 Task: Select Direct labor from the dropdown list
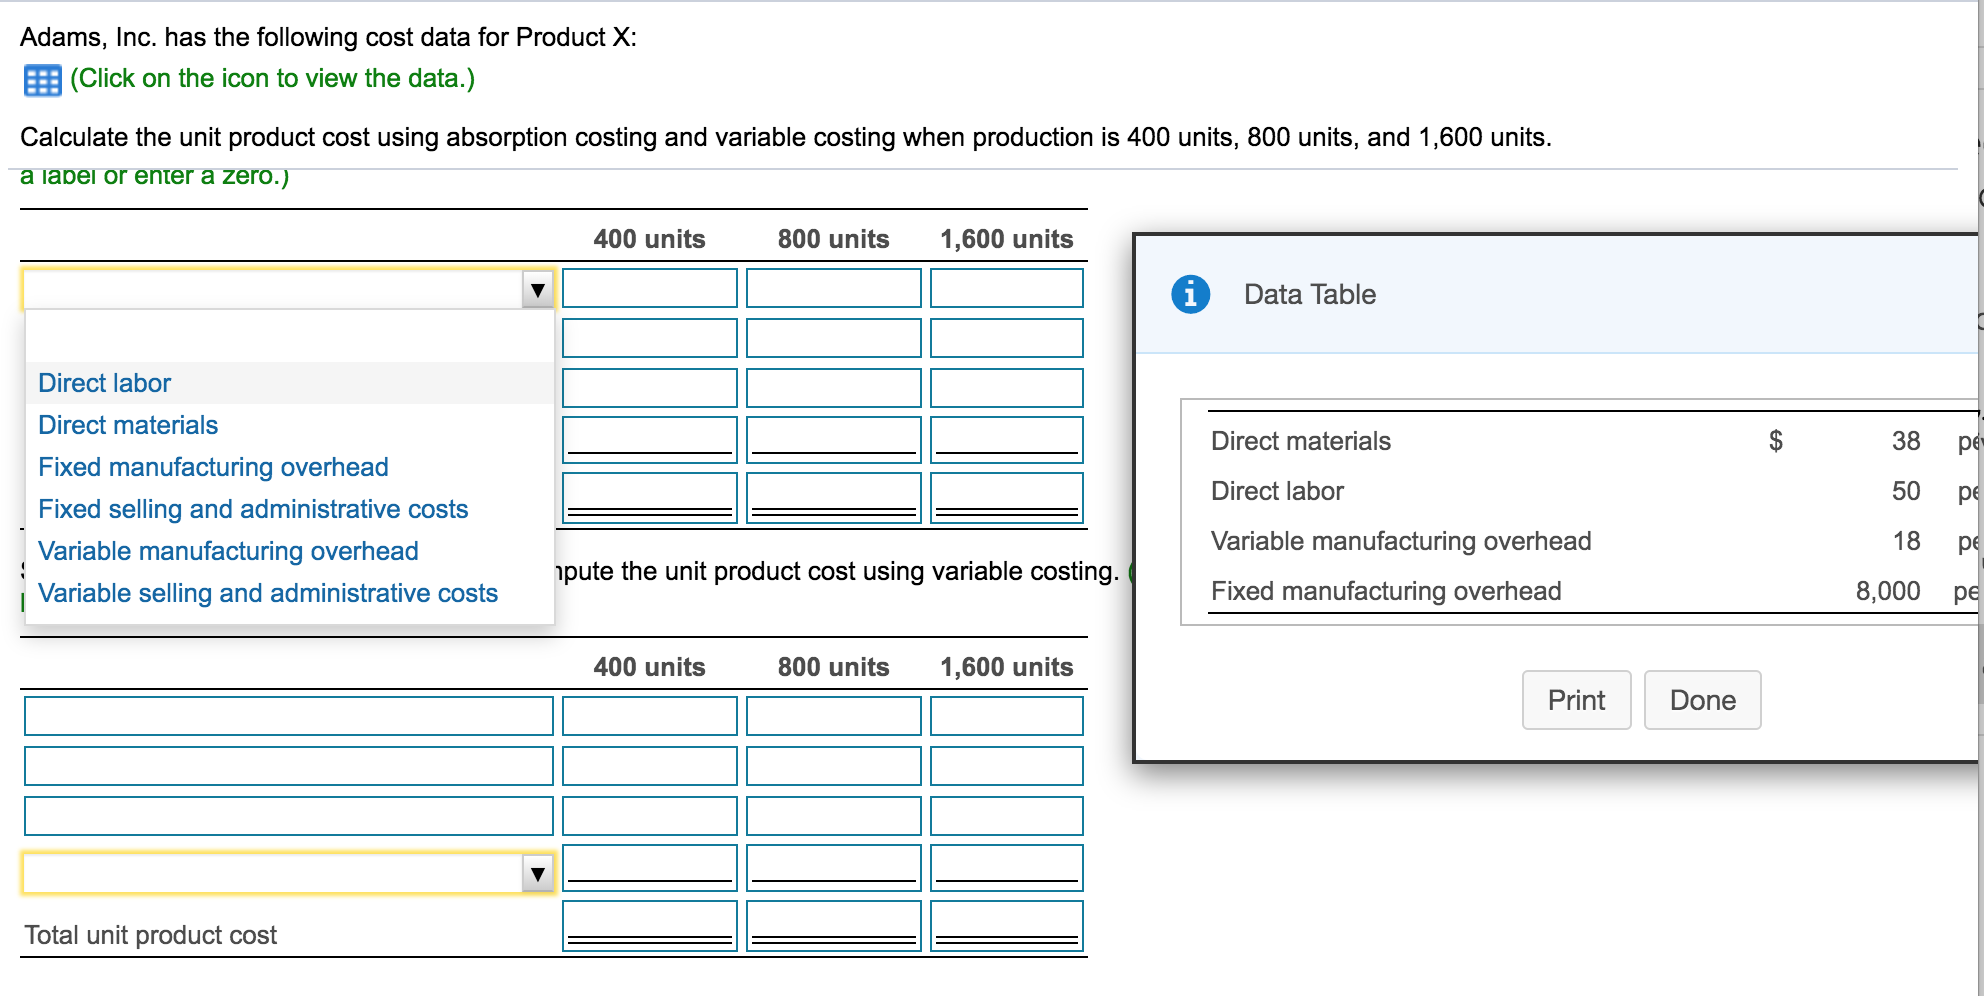(x=290, y=383)
